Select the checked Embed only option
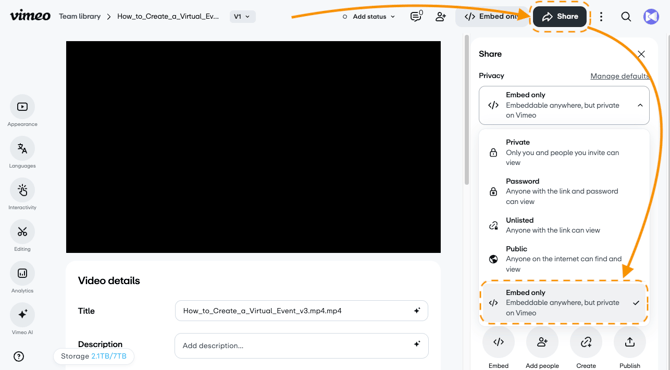670x370 pixels. click(x=564, y=302)
